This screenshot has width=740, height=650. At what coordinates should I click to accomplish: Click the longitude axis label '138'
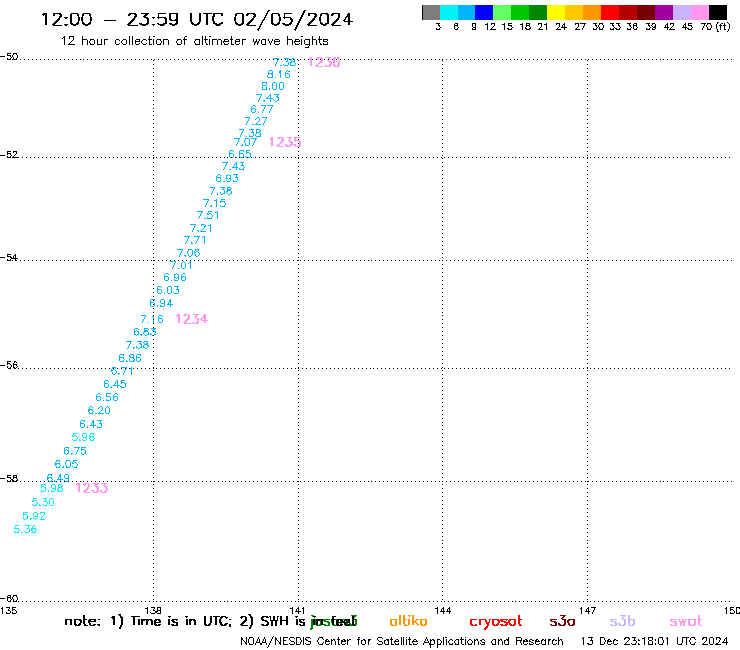(153, 611)
